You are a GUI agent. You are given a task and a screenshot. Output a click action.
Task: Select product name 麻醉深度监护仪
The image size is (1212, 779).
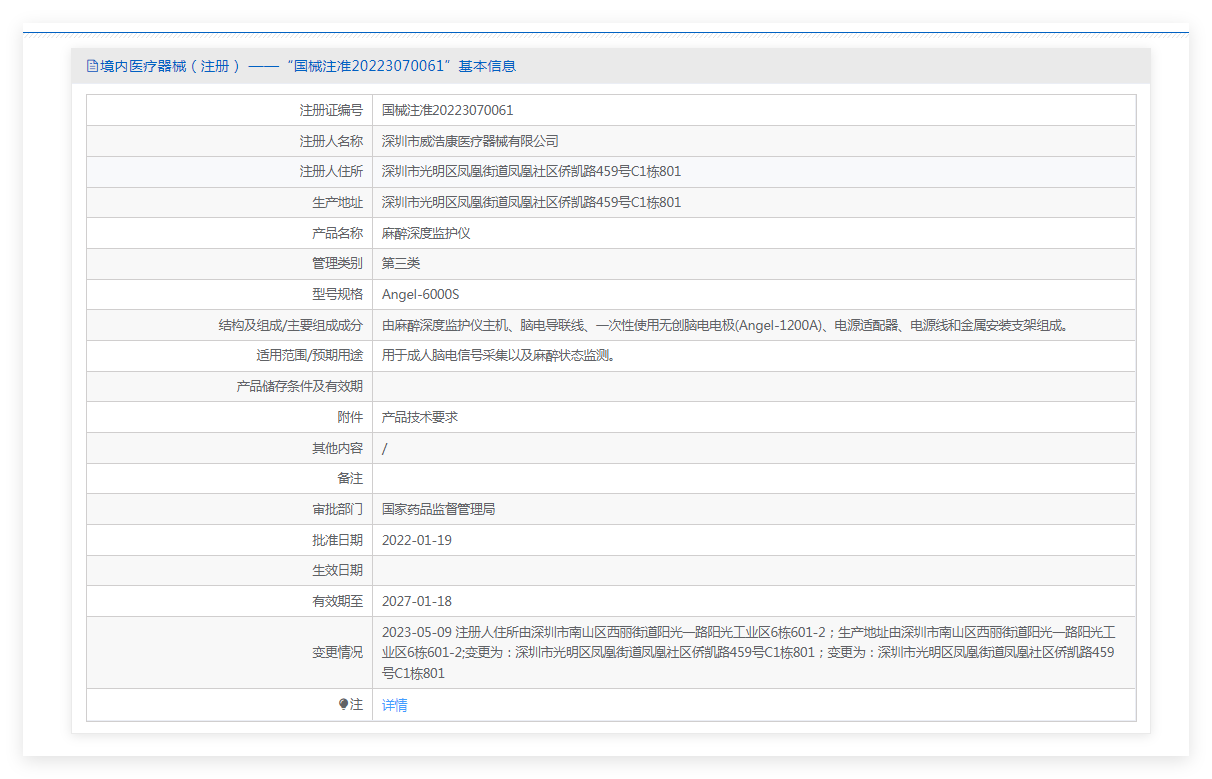click(425, 233)
